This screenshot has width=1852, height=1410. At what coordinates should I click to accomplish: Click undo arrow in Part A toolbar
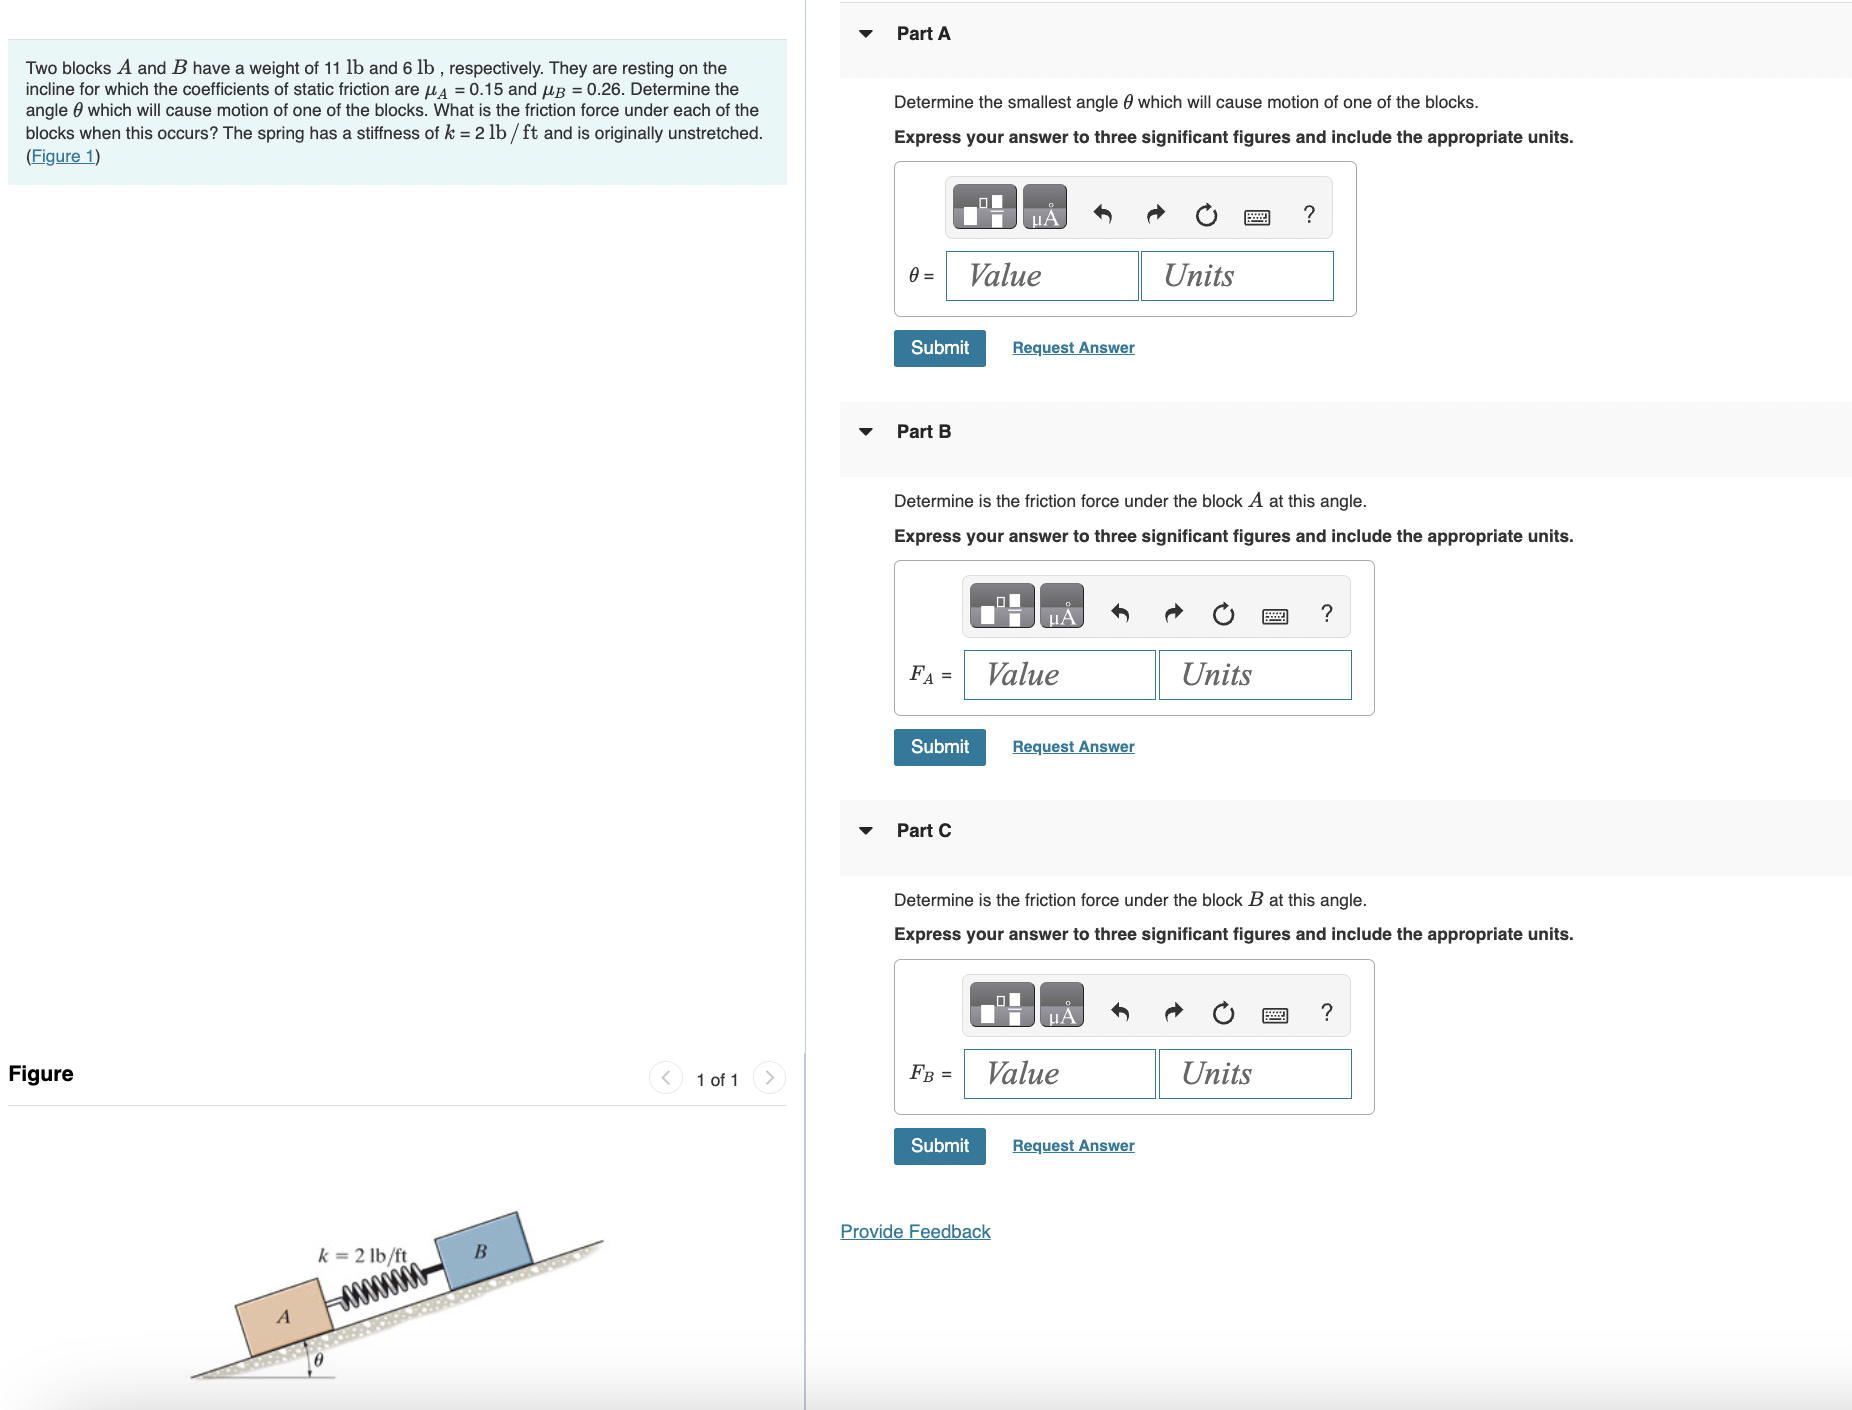point(1103,214)
